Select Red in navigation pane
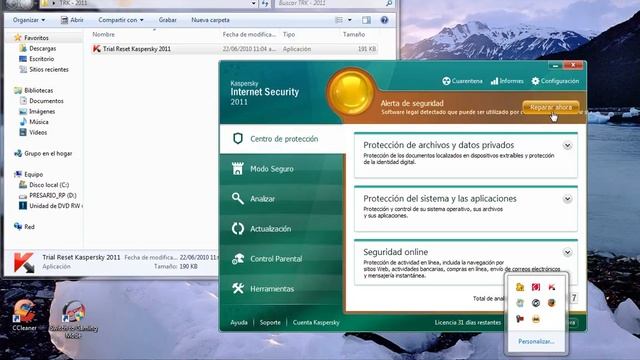Image resolution: width=640 pixels, height=360 pixels. (29, 227)
